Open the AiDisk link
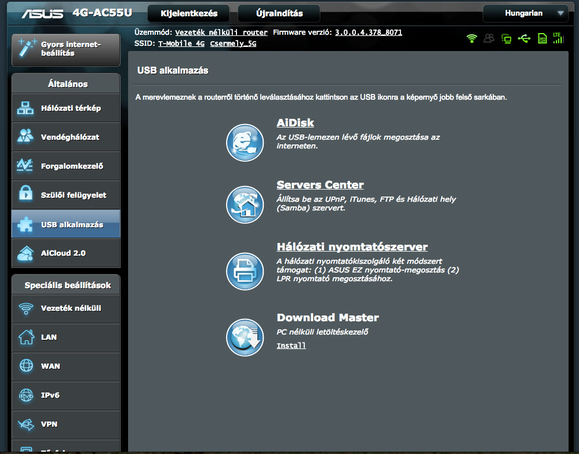 295,123
